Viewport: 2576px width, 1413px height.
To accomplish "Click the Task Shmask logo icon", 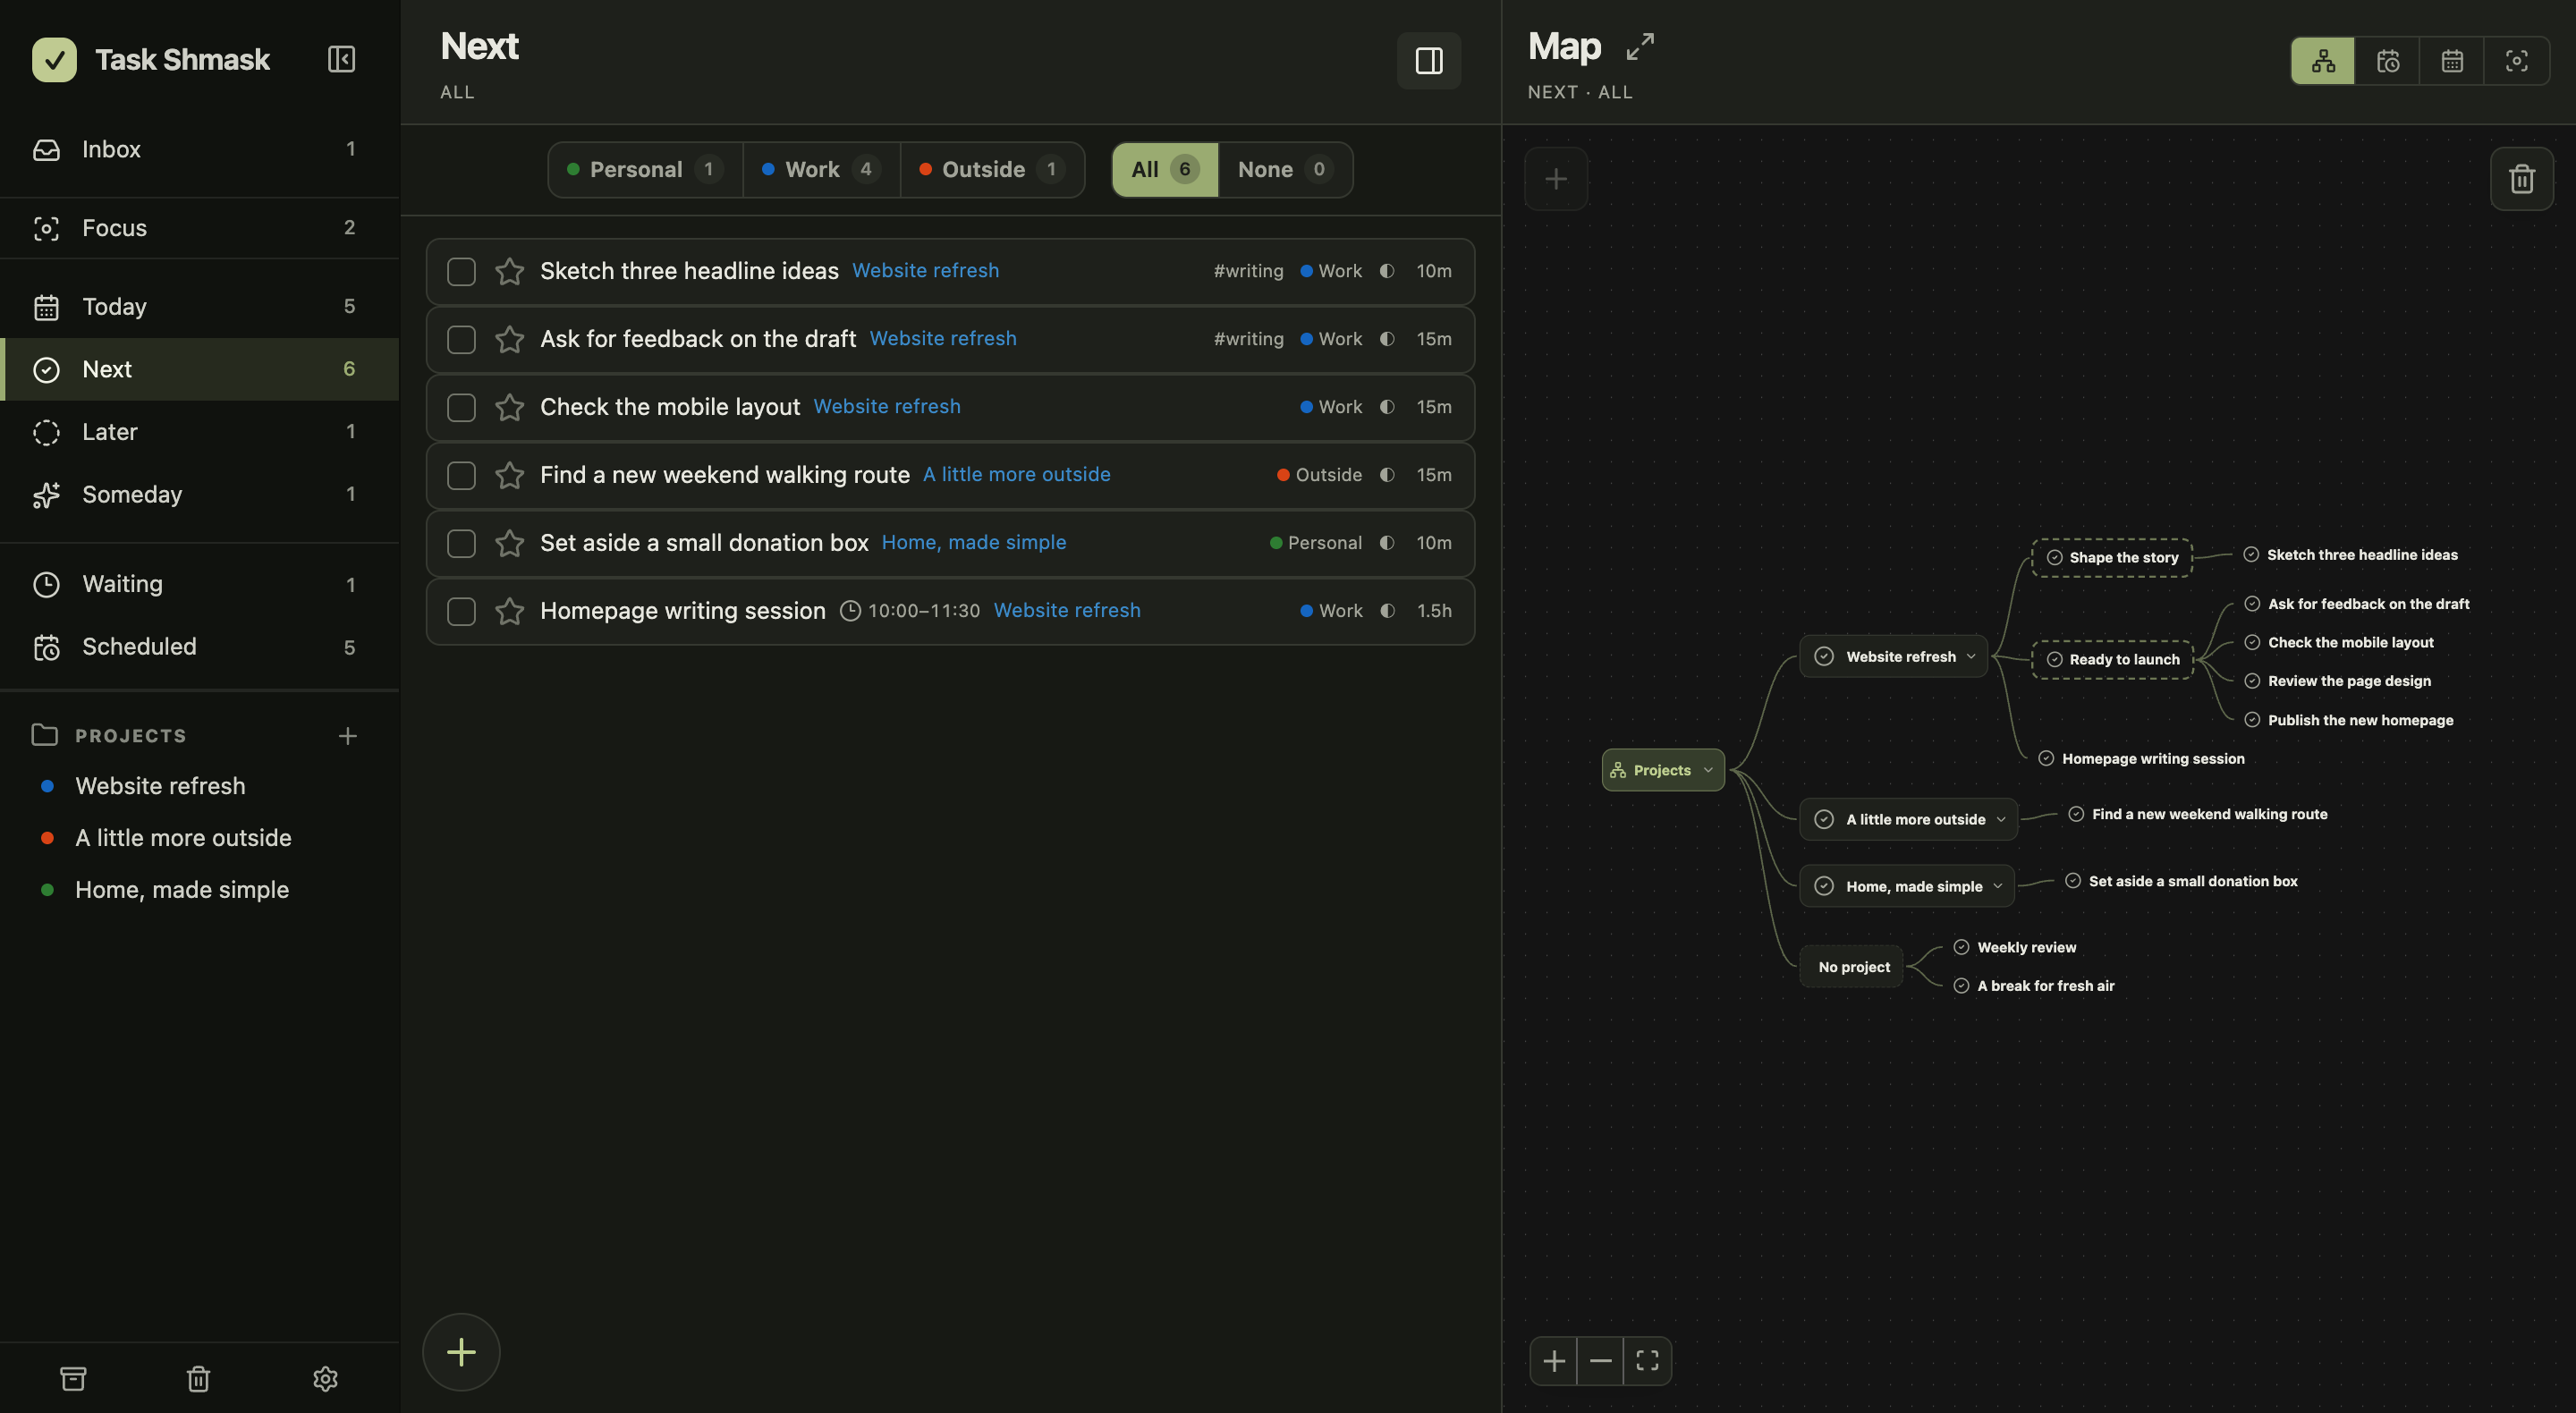I will [x=54, y=60].
